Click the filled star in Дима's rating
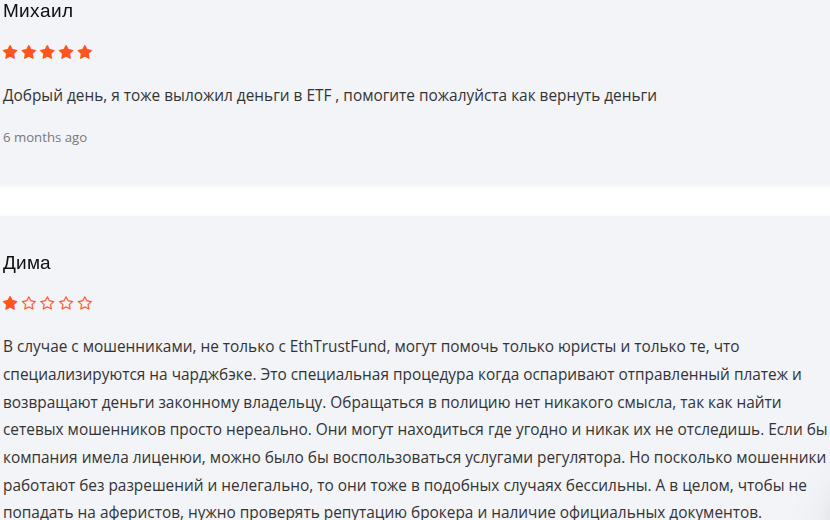Image resolution: width=830 pixels, height=520 pixels. pyautogui.click(x=10, y=302)
